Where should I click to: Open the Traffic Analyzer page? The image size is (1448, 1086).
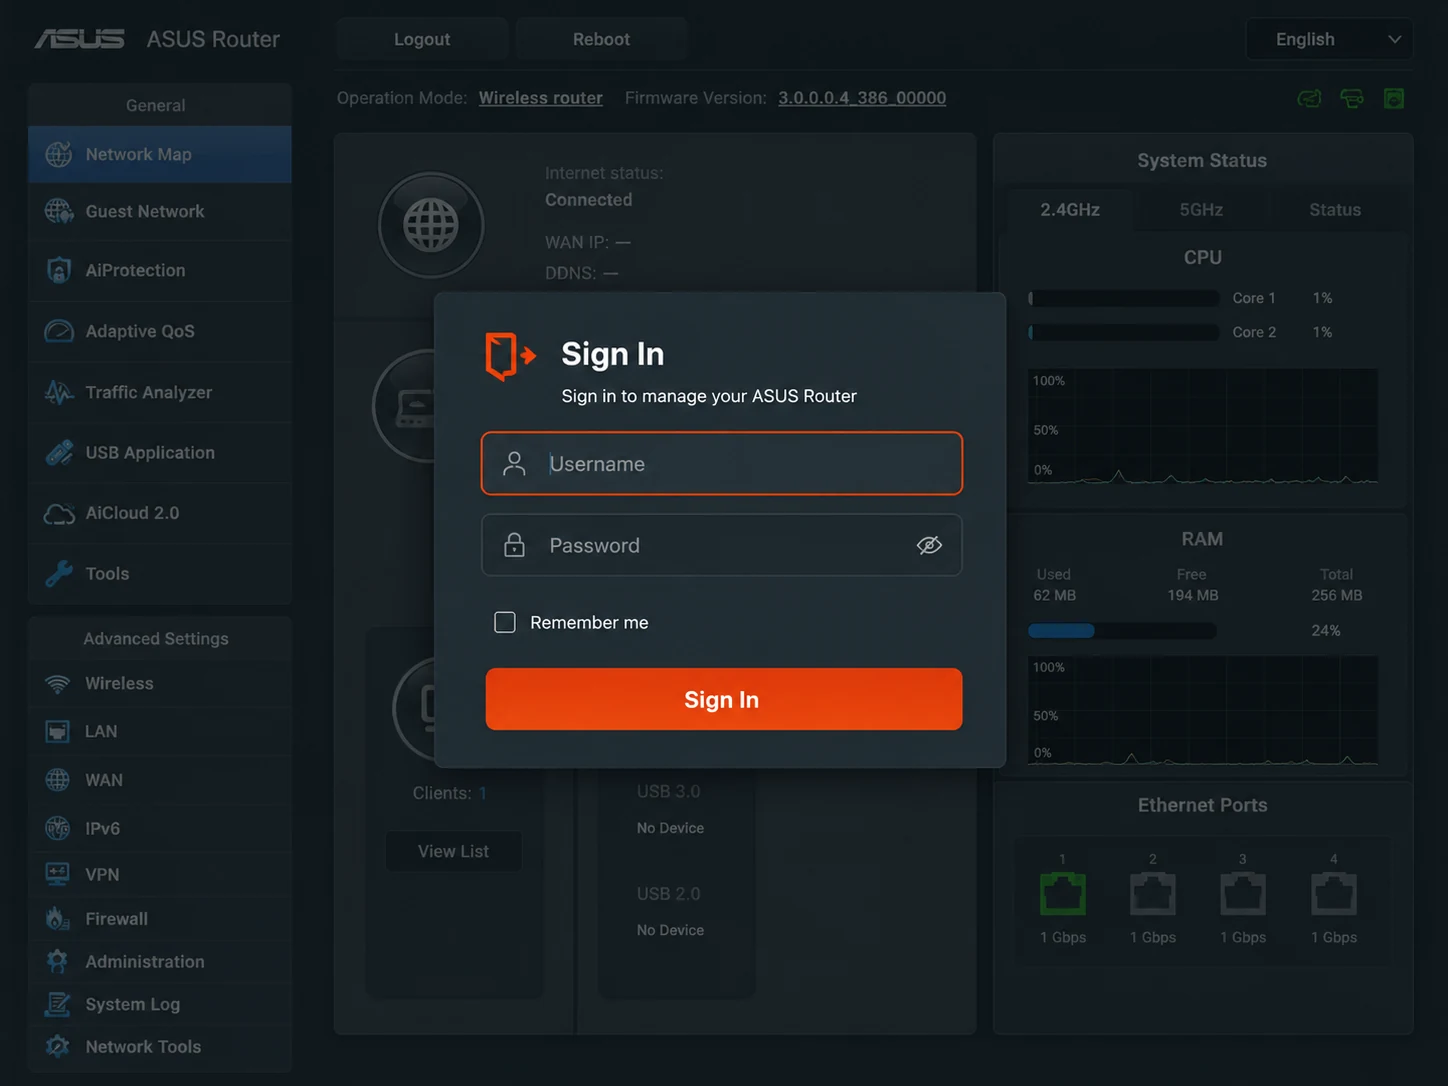160,392
